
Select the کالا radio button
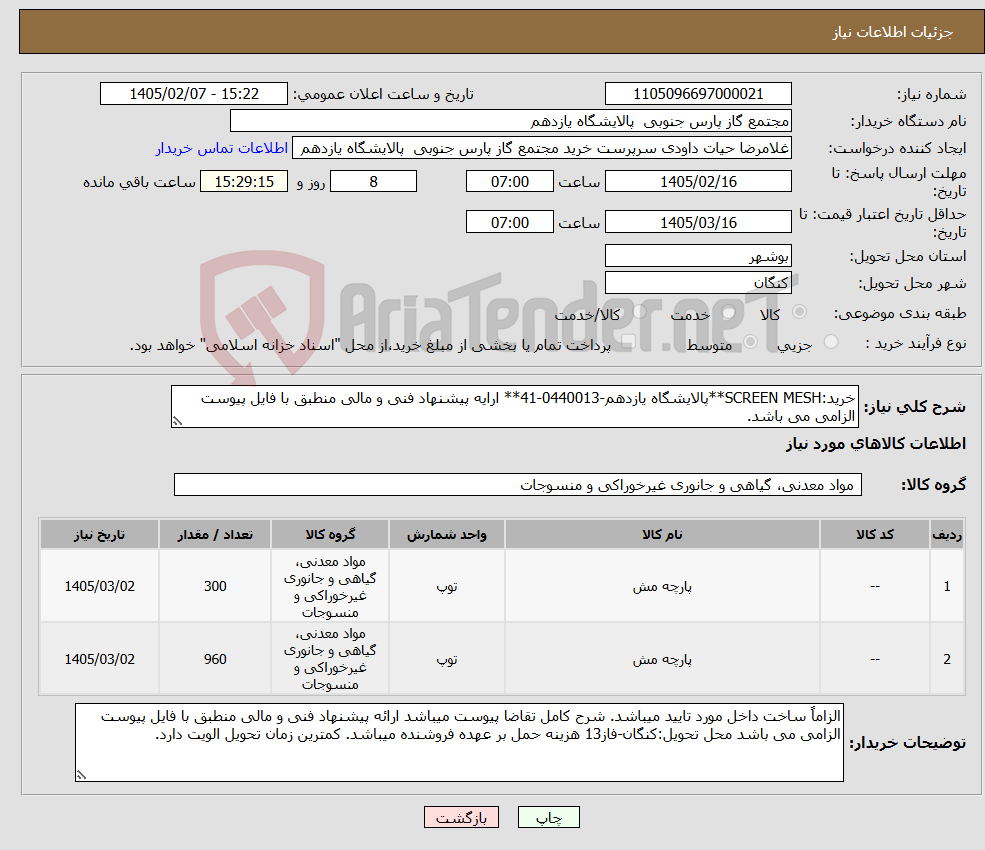click(800, 312)
